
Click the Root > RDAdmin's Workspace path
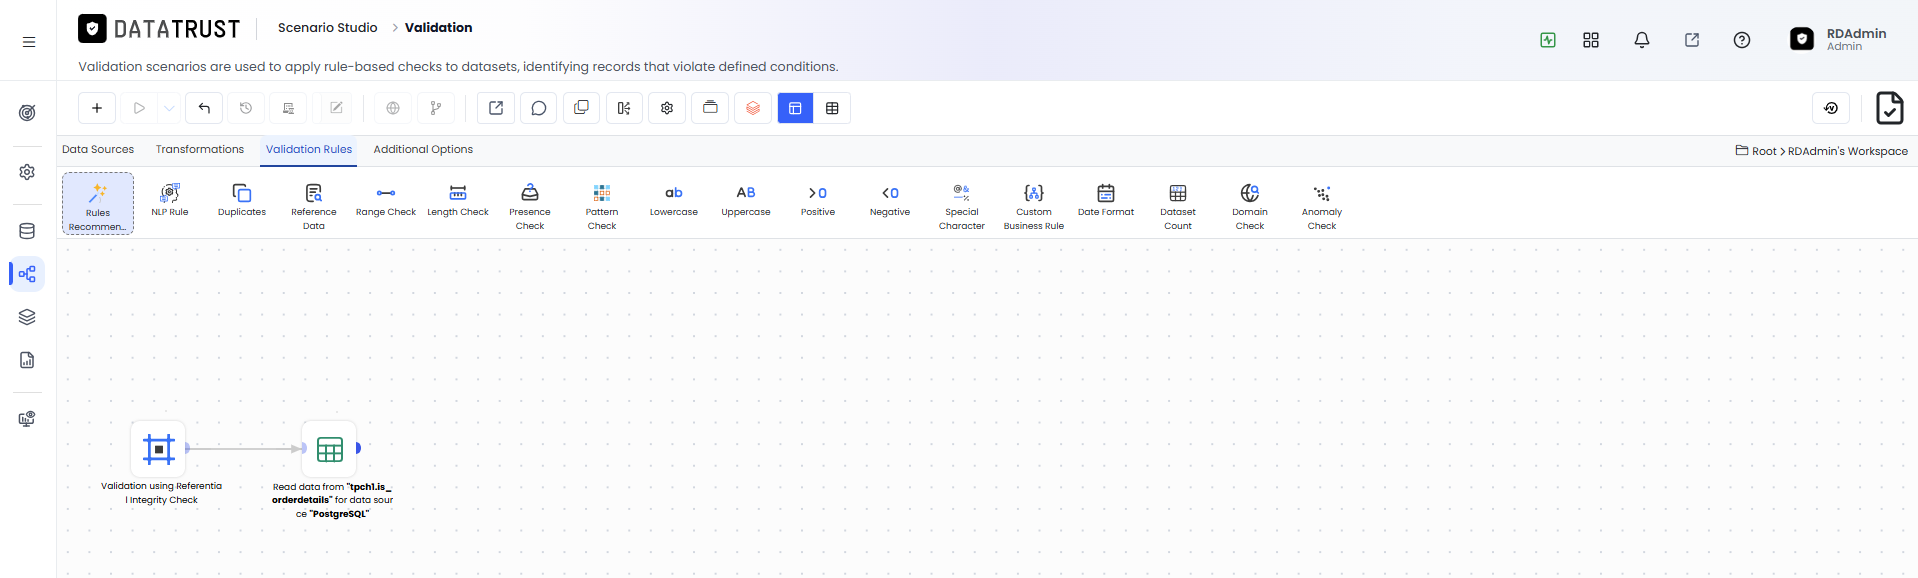pyautogui.click(x=1822, y=151)
